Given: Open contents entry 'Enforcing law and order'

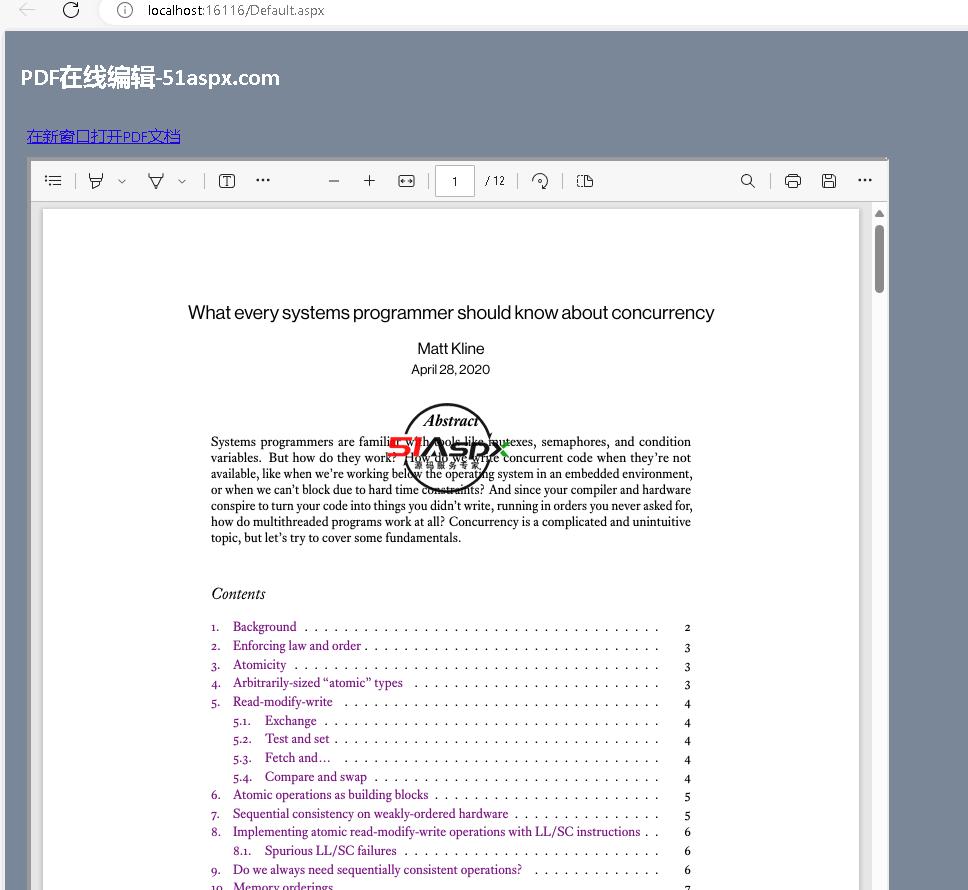Looking at the screenshot, I should (296, 646).
